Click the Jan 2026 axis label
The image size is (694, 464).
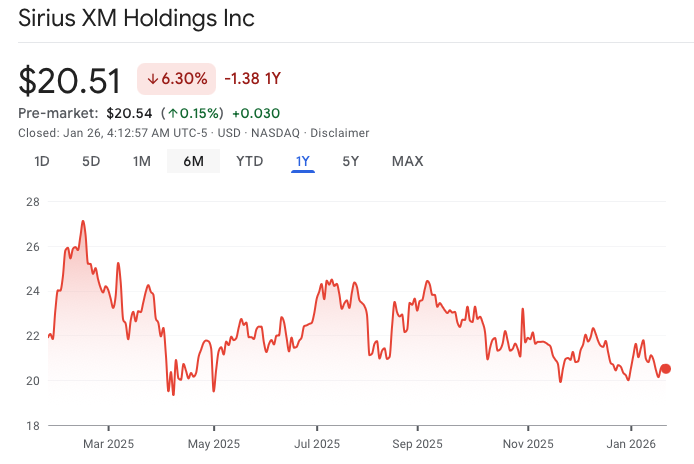pos(630,444)
